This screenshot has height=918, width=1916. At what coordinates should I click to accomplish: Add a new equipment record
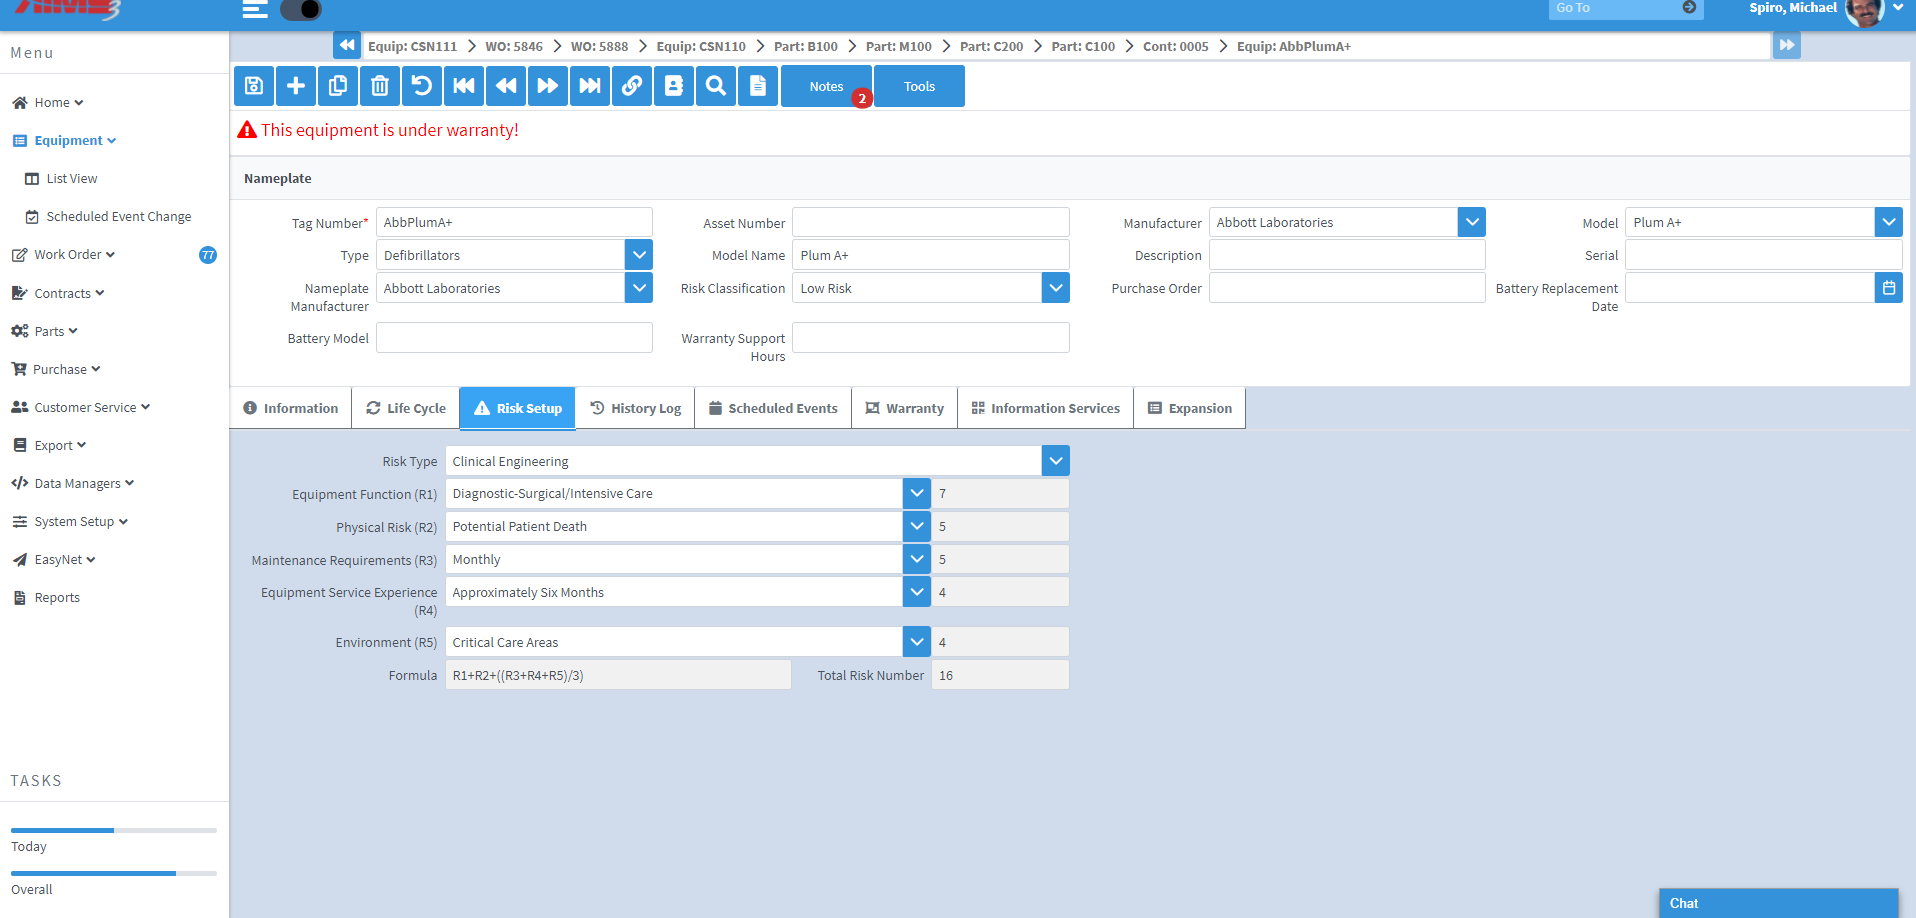(295, 86)
